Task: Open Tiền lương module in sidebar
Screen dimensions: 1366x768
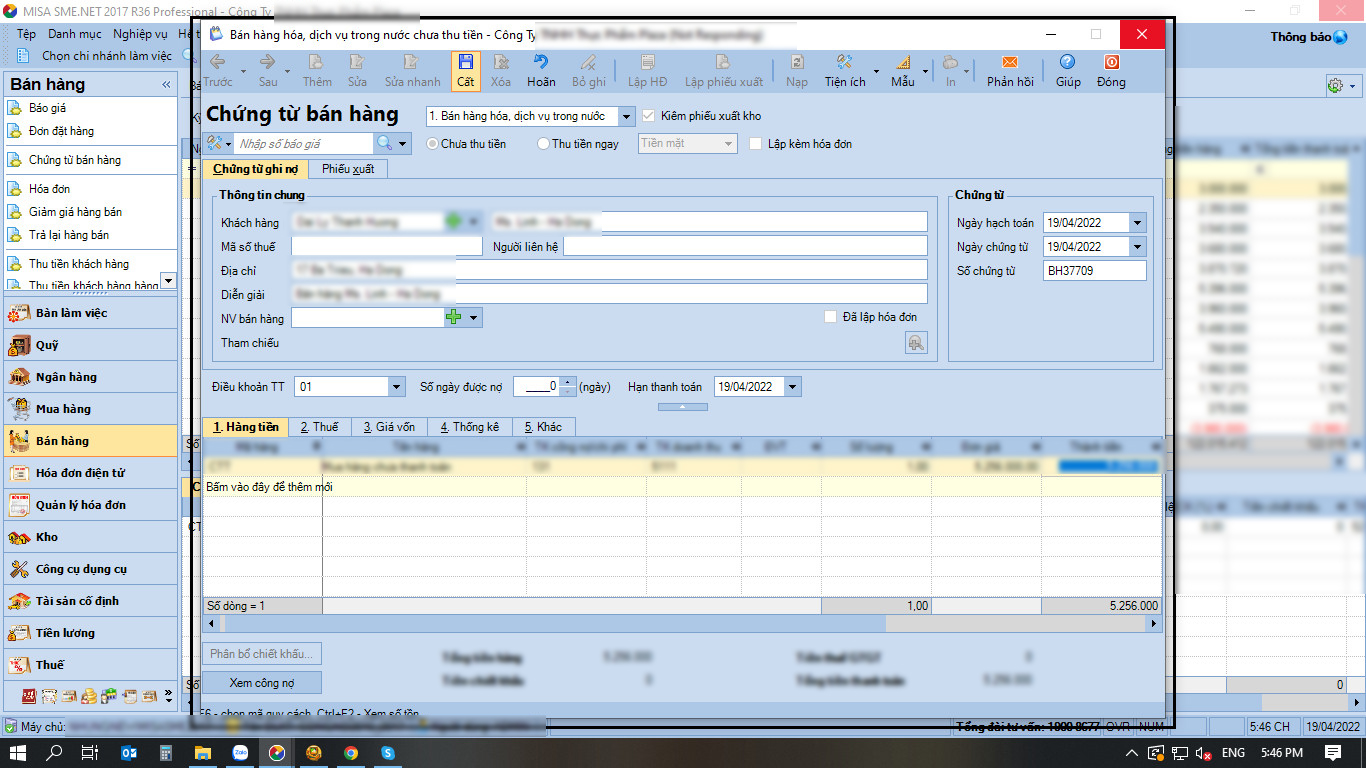Action: tap(90, 633)
